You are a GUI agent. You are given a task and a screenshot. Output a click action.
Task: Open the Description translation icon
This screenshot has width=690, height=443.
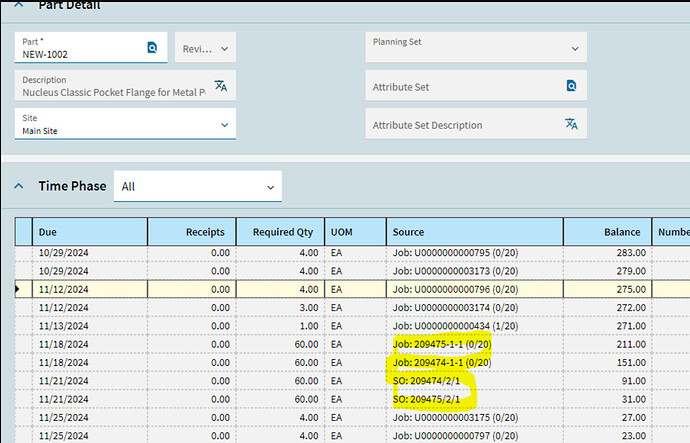click(x=221, y=85)
